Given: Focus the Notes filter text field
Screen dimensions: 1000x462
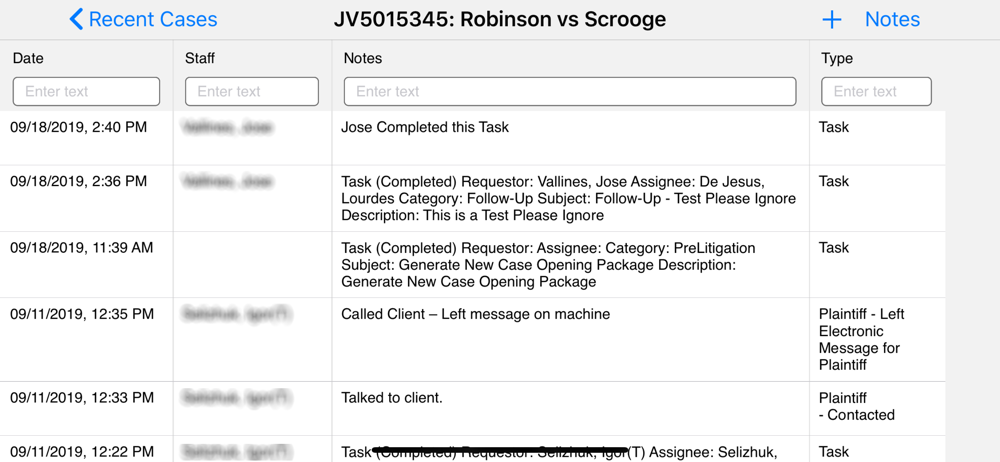Looking at the screenshot, I should (x=570, y=91).
